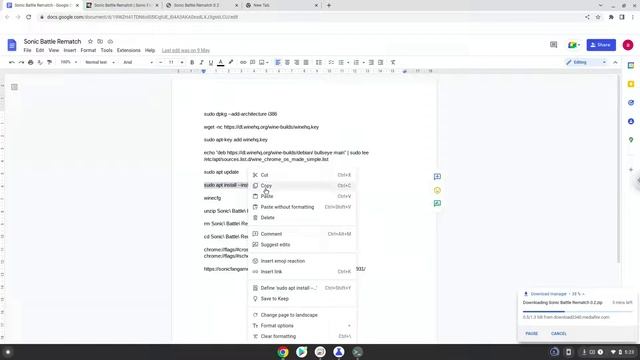Click the Insert link toolbar icon

243,62
